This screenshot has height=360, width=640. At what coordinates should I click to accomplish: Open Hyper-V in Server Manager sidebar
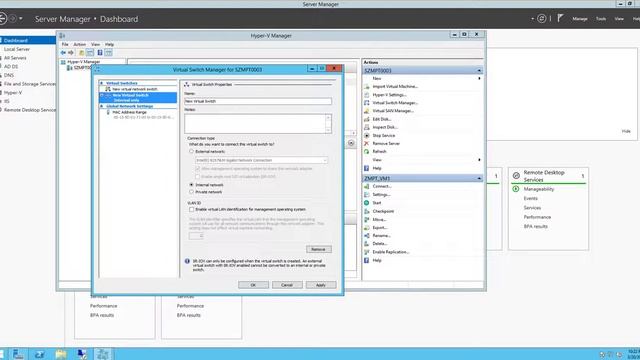[x=13, y=93]
